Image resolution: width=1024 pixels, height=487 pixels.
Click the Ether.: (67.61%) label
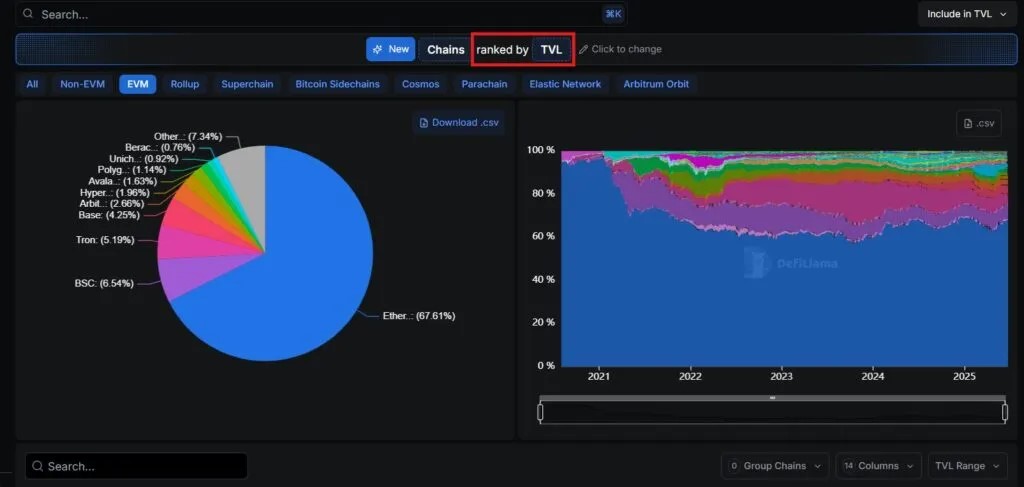tap(419, 316)
